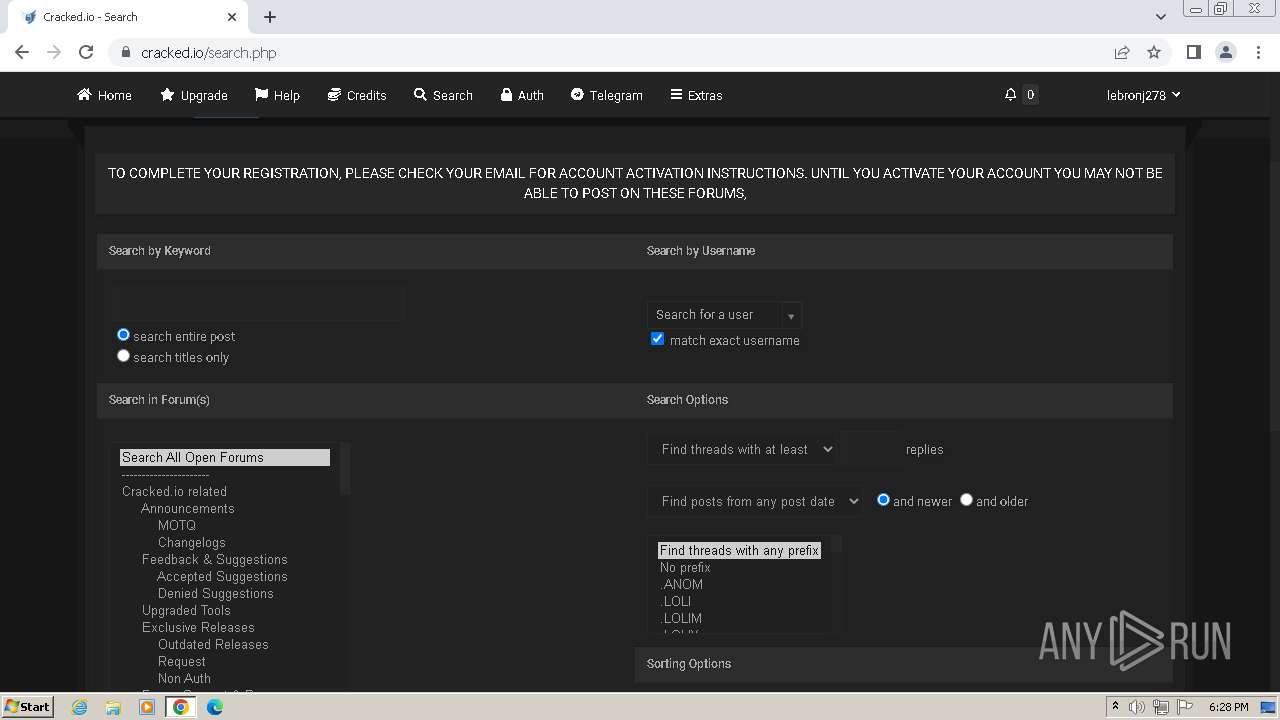Select Non Auth forum entry

click(184, 678)
